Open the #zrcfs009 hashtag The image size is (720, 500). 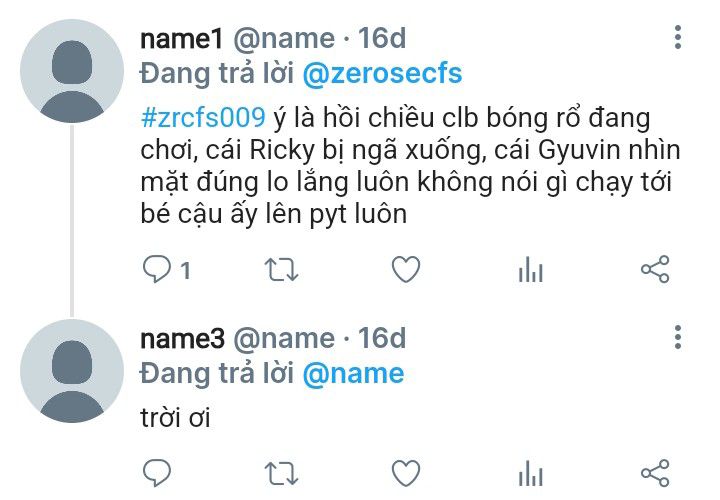click(203, 117)
